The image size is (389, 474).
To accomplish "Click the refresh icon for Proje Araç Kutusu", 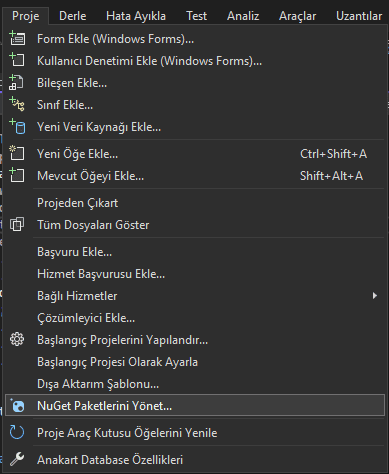I will [17, 432].
